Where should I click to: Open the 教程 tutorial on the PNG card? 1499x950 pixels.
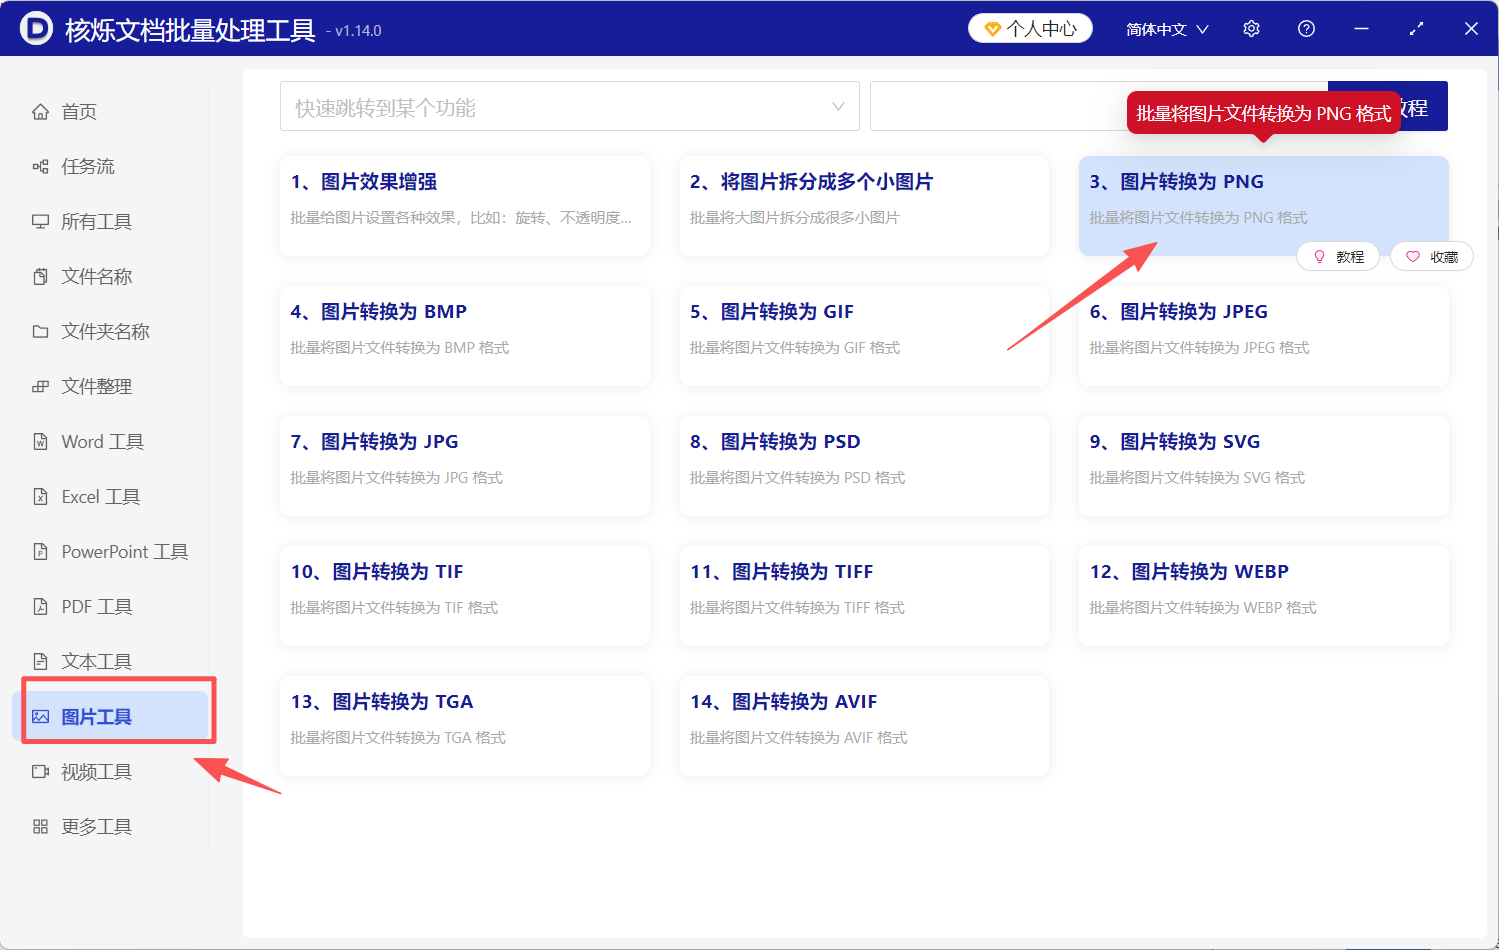(1338, 256)
